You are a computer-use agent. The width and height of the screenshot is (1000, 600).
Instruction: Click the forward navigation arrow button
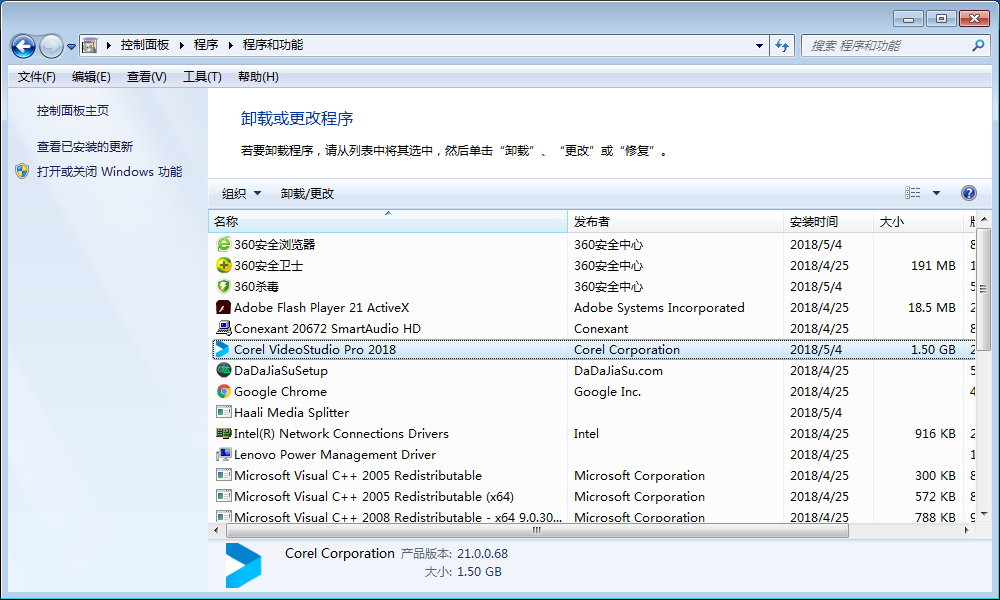click(x=51, y=46)
